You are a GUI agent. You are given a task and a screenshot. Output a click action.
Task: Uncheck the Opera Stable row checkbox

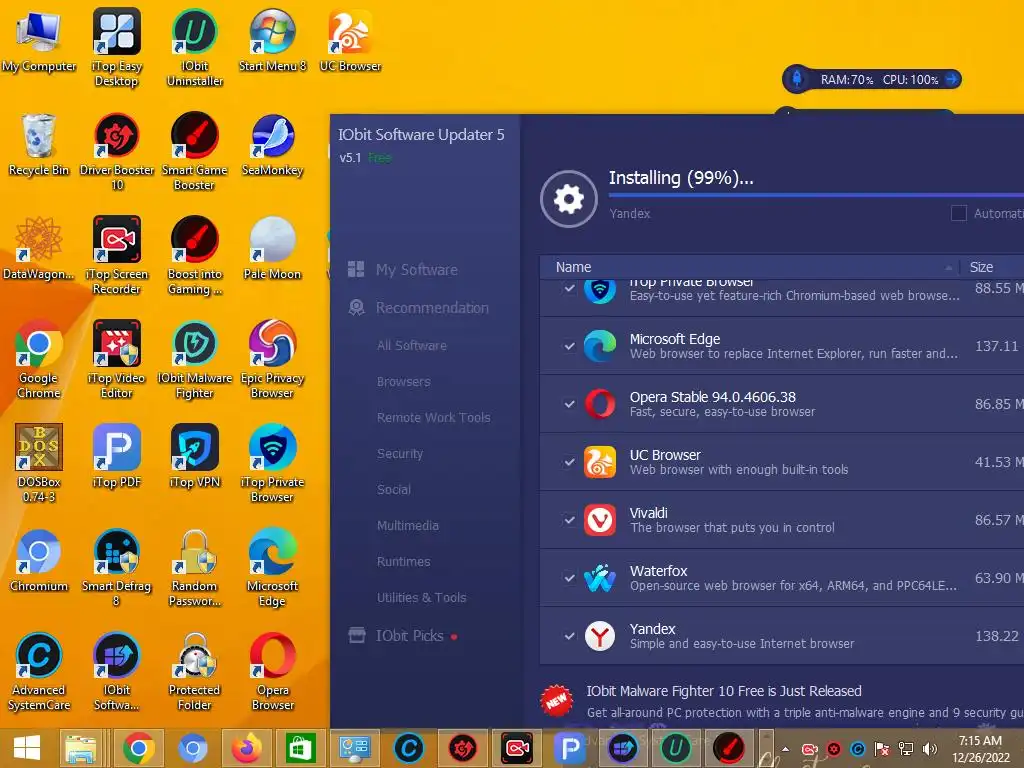[569, 404]
